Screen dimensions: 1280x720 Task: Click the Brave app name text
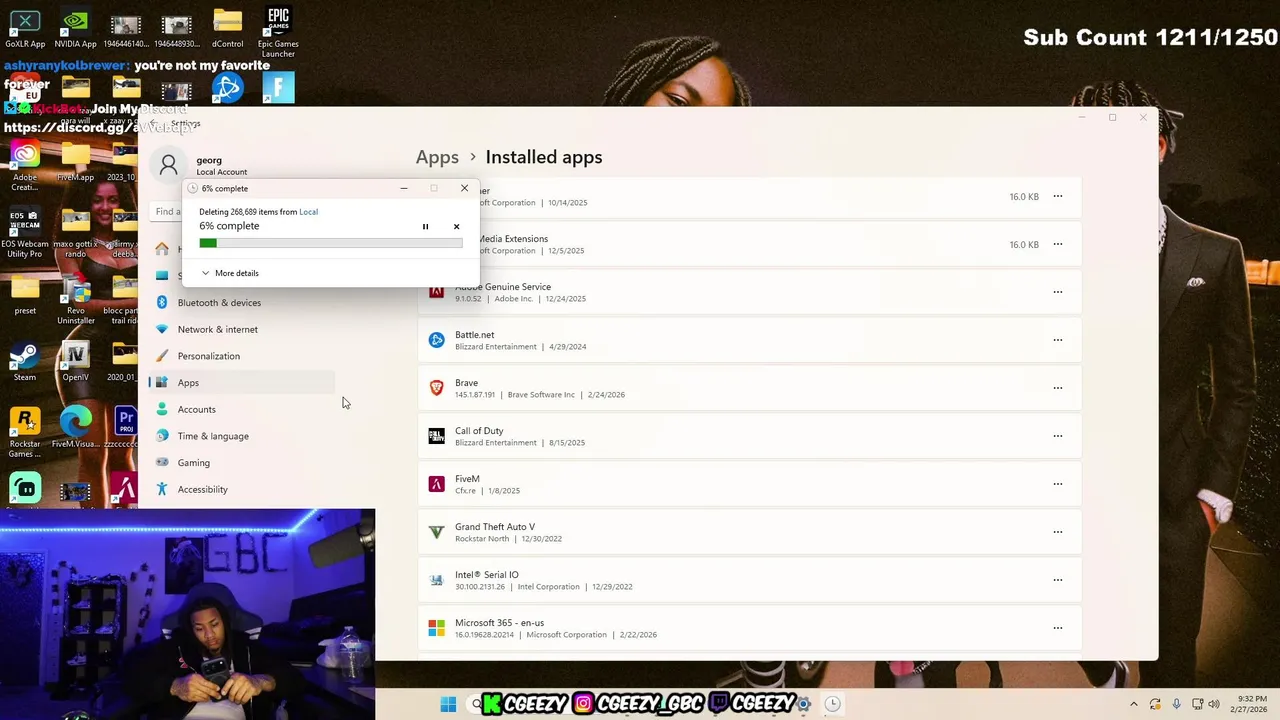(x=466, y=383)
